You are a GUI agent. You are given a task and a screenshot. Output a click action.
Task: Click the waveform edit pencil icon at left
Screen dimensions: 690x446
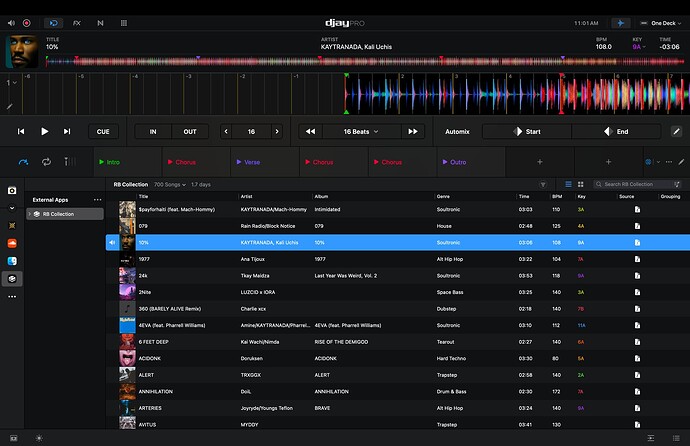(9, 106)
